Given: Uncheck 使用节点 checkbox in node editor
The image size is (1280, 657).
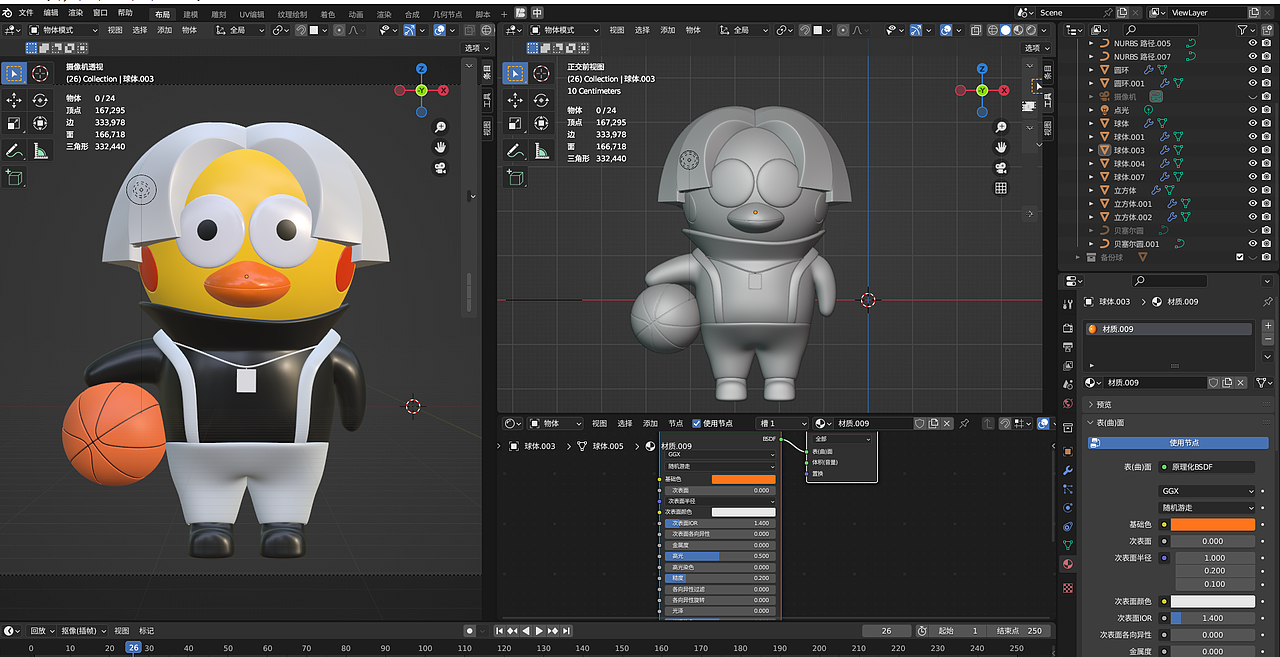Looking at the screenshot, I should click(697, 423).
